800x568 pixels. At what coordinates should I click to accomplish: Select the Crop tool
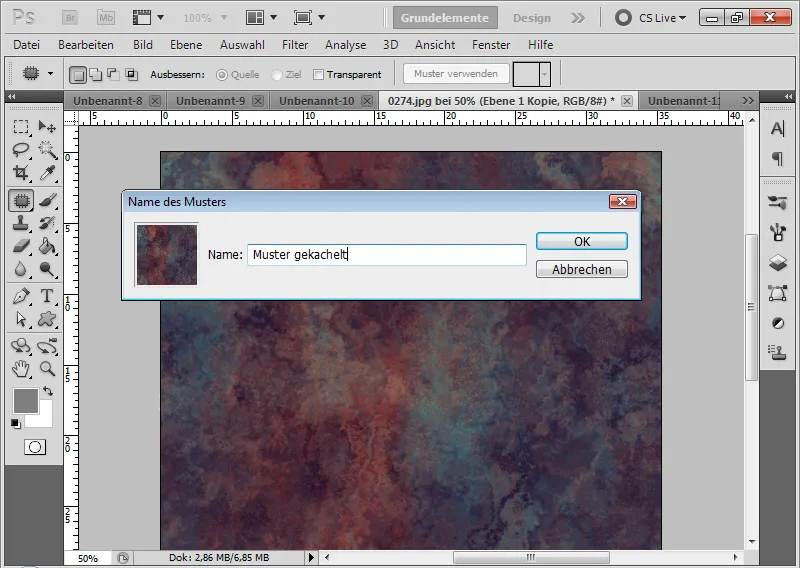tap(21, 173)
